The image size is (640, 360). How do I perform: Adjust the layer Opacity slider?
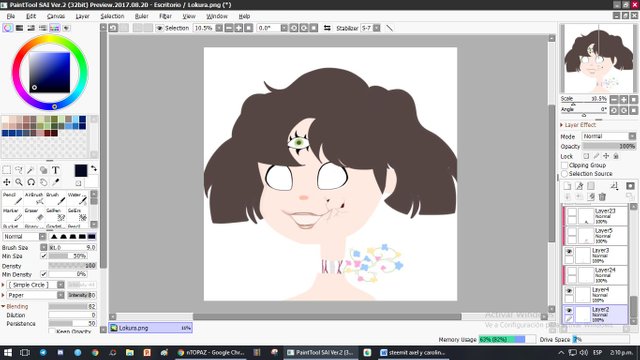pyautogui.click(x=609, y=146)
